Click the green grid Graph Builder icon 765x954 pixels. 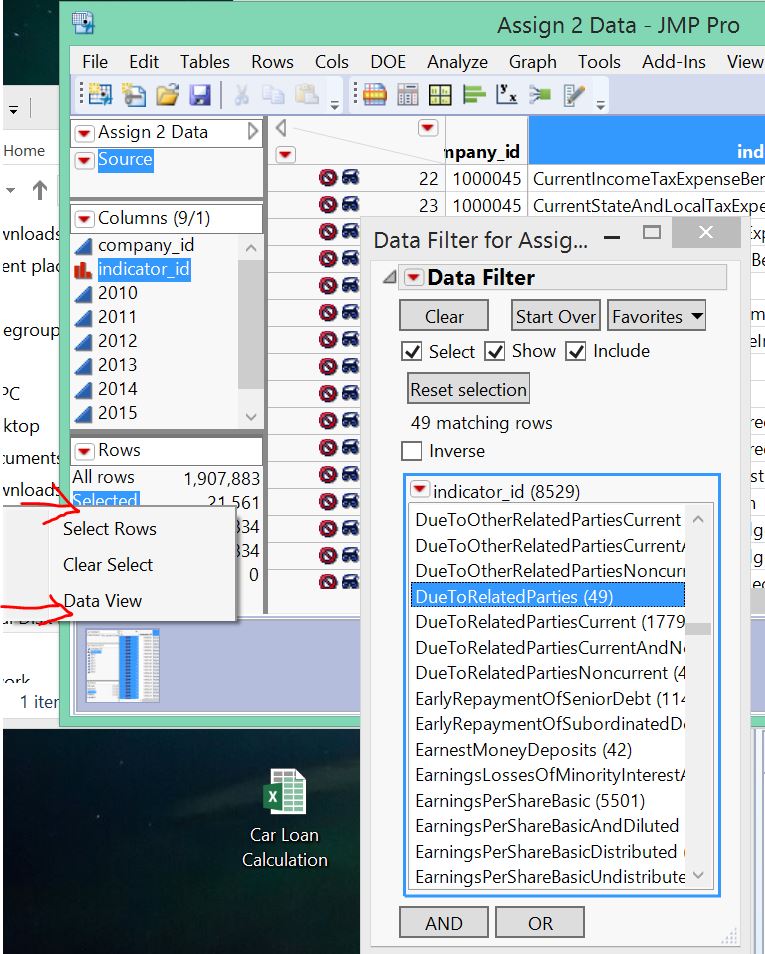[440, 95]
